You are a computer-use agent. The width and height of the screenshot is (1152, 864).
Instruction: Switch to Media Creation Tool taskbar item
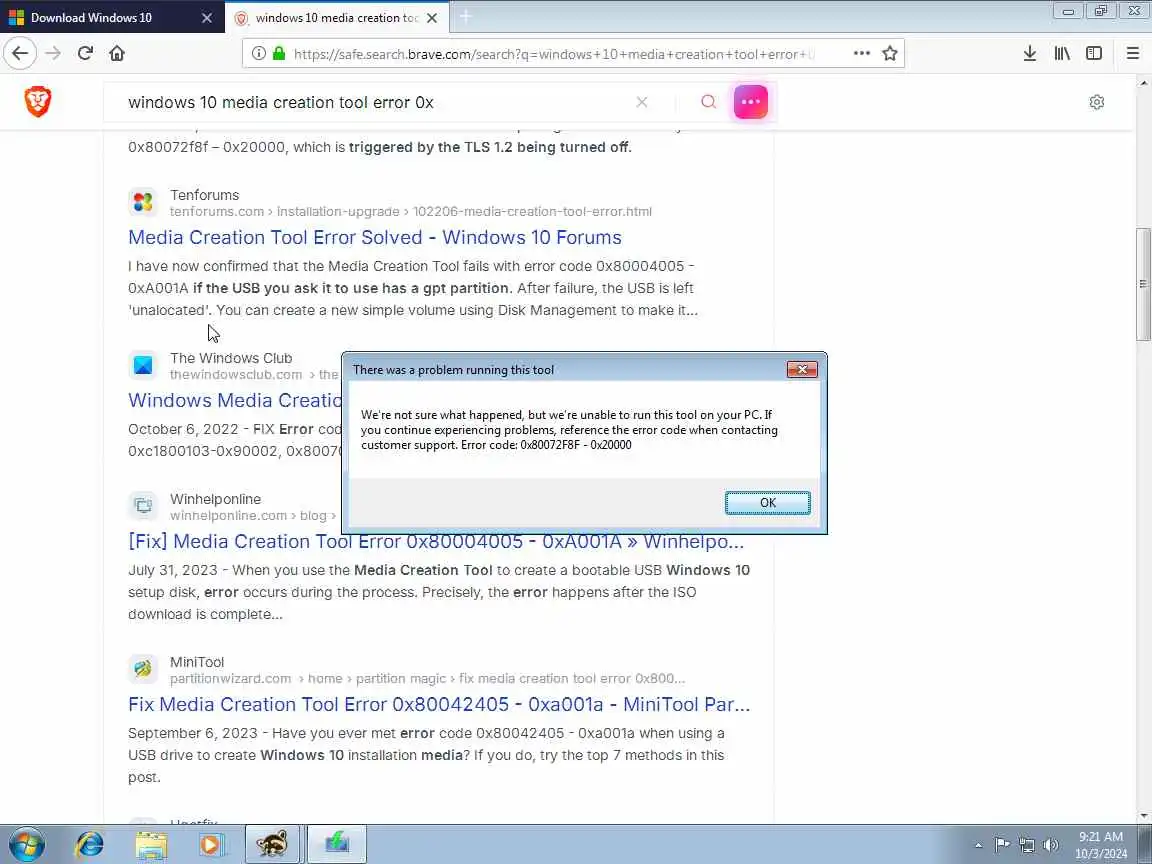point(336,844)
